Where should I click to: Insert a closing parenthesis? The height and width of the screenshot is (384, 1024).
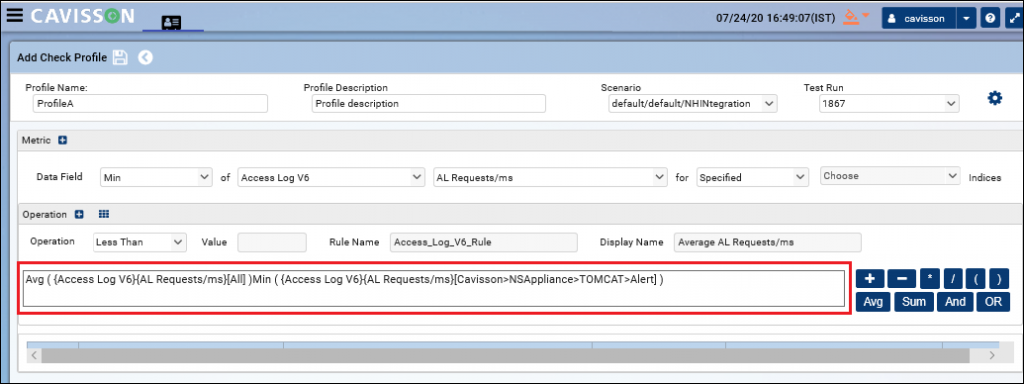click(1000, 278)
